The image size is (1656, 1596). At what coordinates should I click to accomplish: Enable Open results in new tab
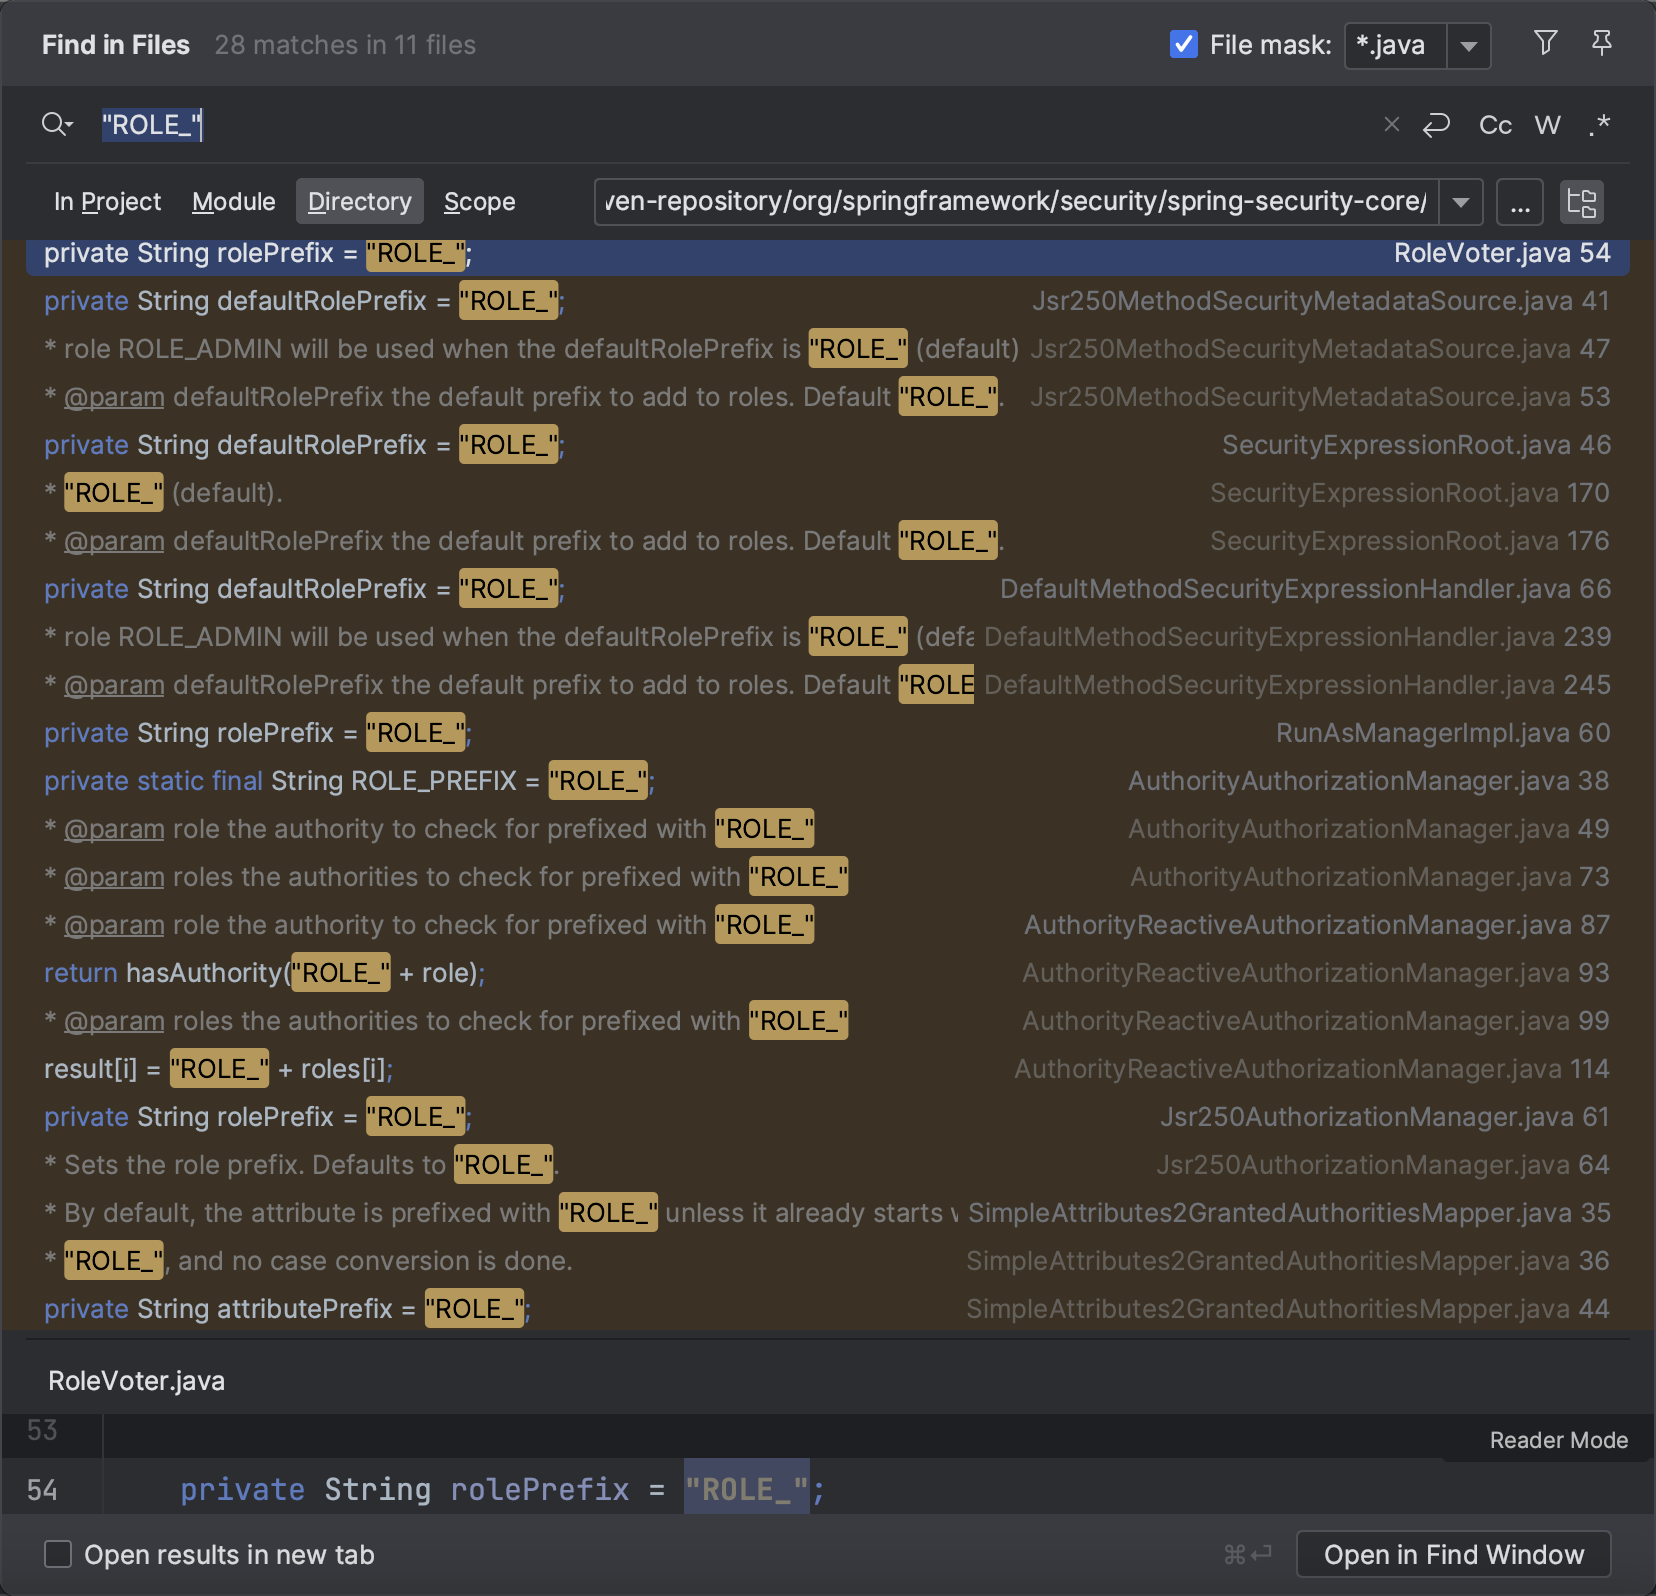[x=58, y=1554]
